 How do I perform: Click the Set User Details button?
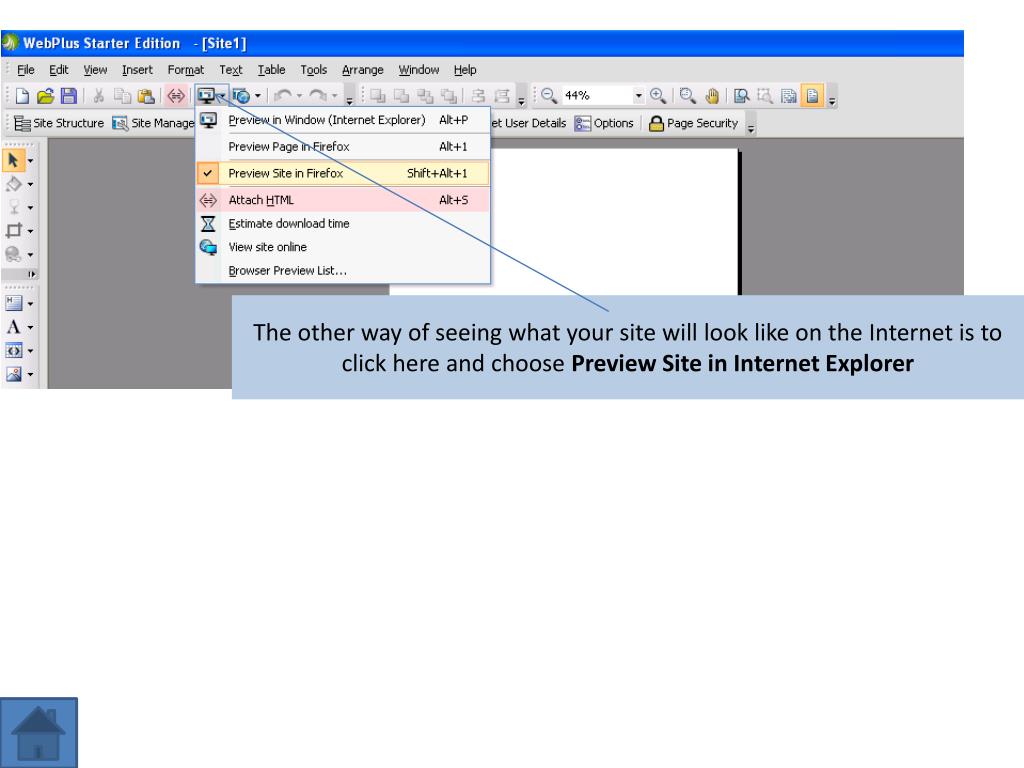point(528,123)
